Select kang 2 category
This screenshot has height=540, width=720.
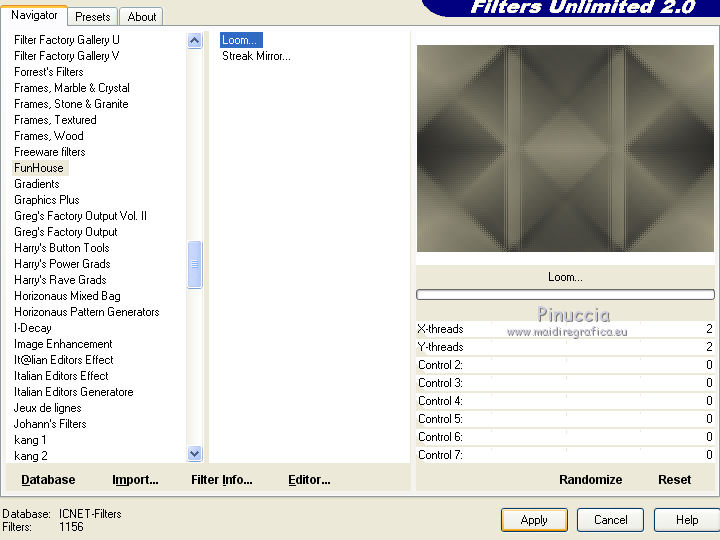(31, 456)
